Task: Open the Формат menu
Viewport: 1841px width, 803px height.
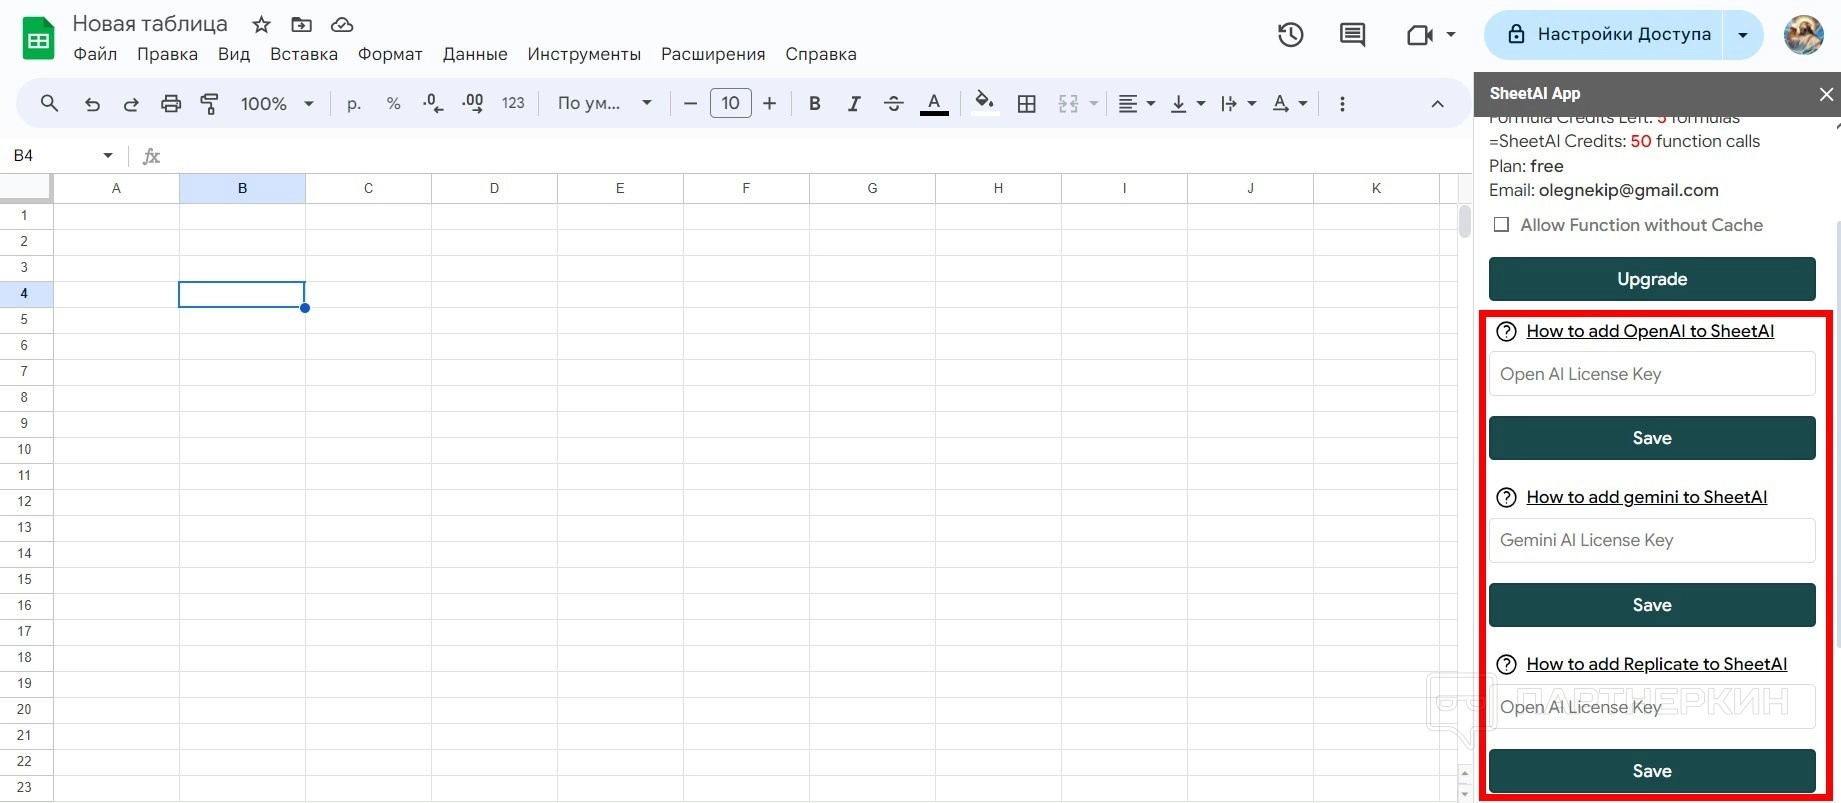Action: point(390,54)
